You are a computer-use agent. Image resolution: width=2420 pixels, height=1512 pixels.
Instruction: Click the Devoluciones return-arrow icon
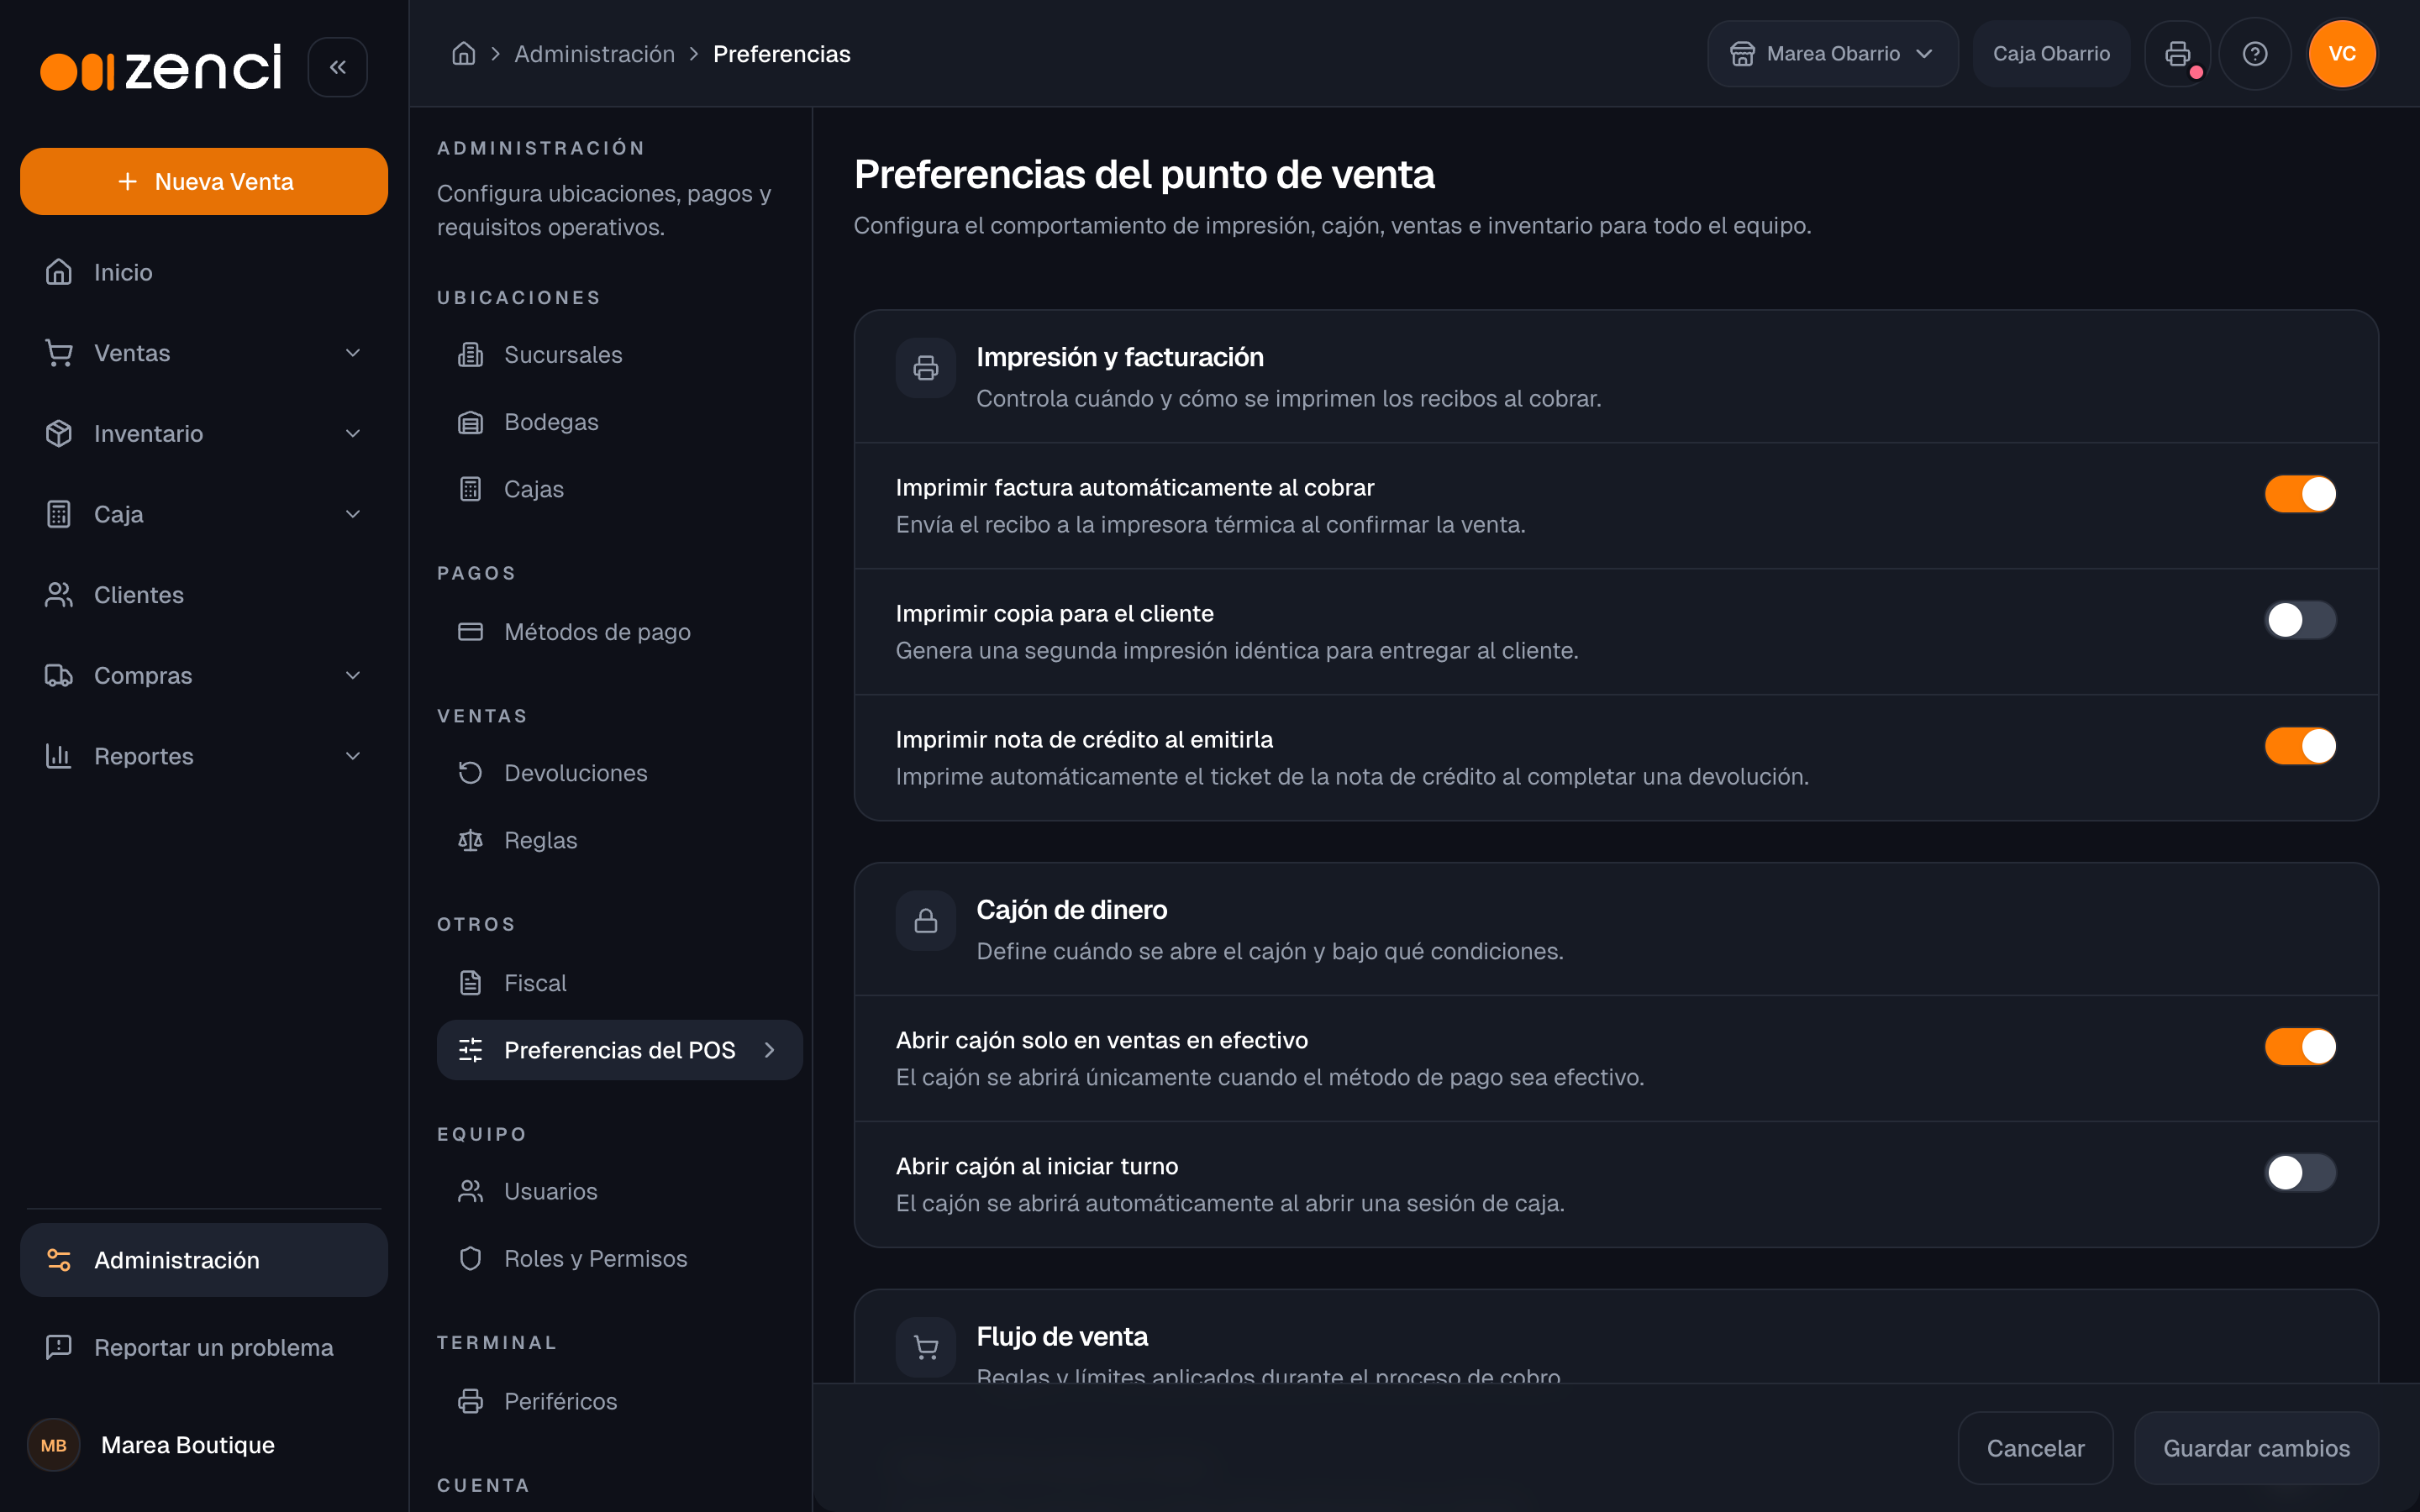click(470, 773)
